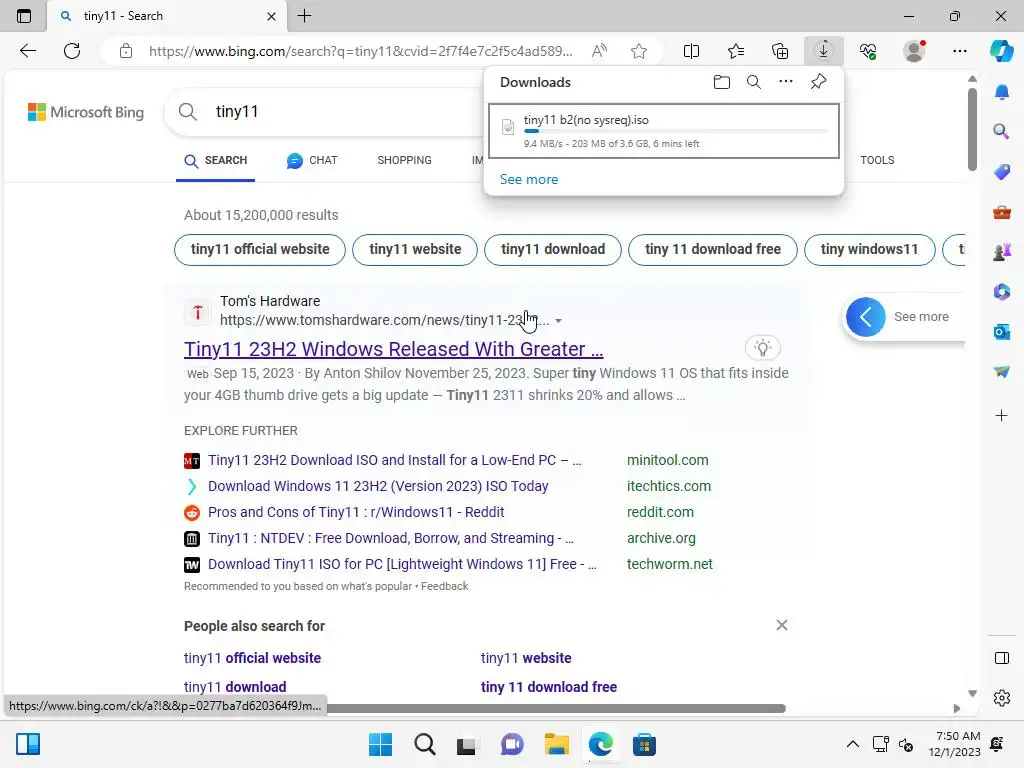
Task: Toggle the Downloads toolbar button
Action: pyautogui.click(x=824, y=51)
